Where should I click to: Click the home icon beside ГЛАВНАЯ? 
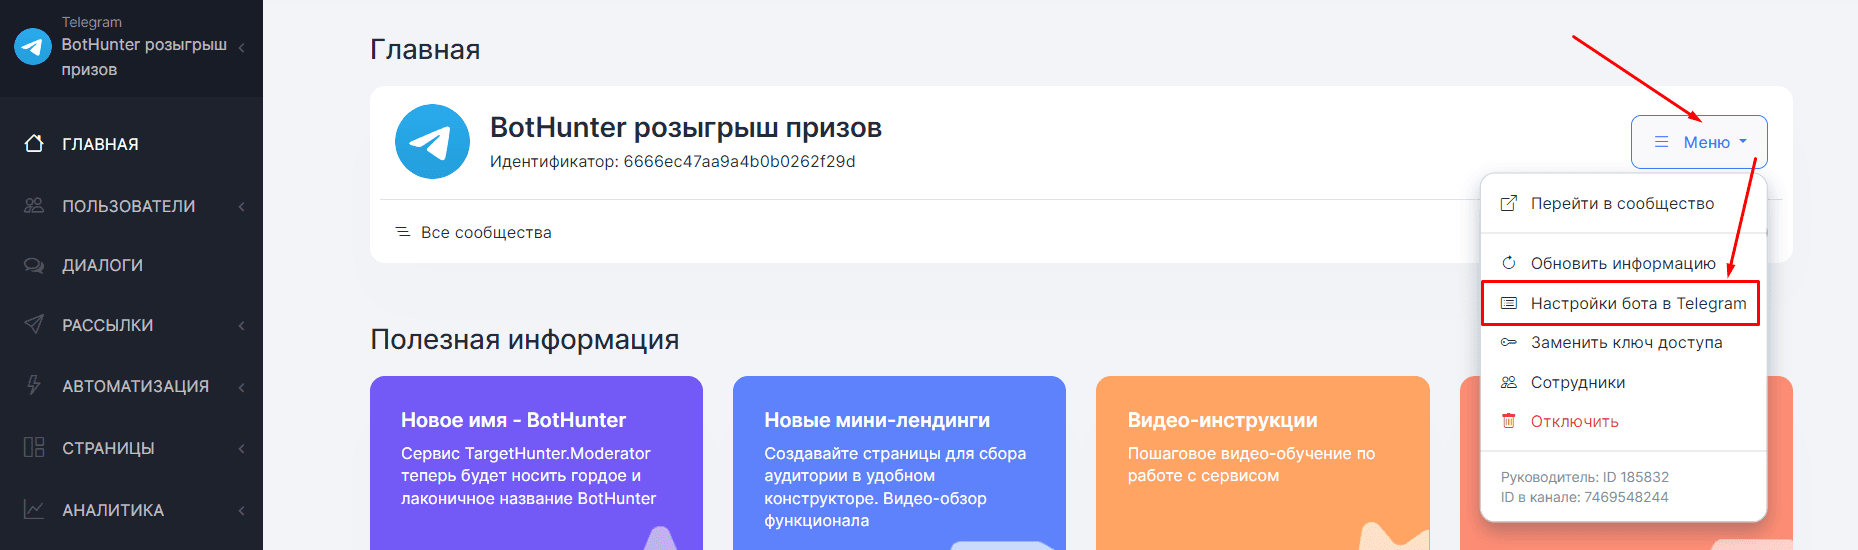tap(34, 143)
